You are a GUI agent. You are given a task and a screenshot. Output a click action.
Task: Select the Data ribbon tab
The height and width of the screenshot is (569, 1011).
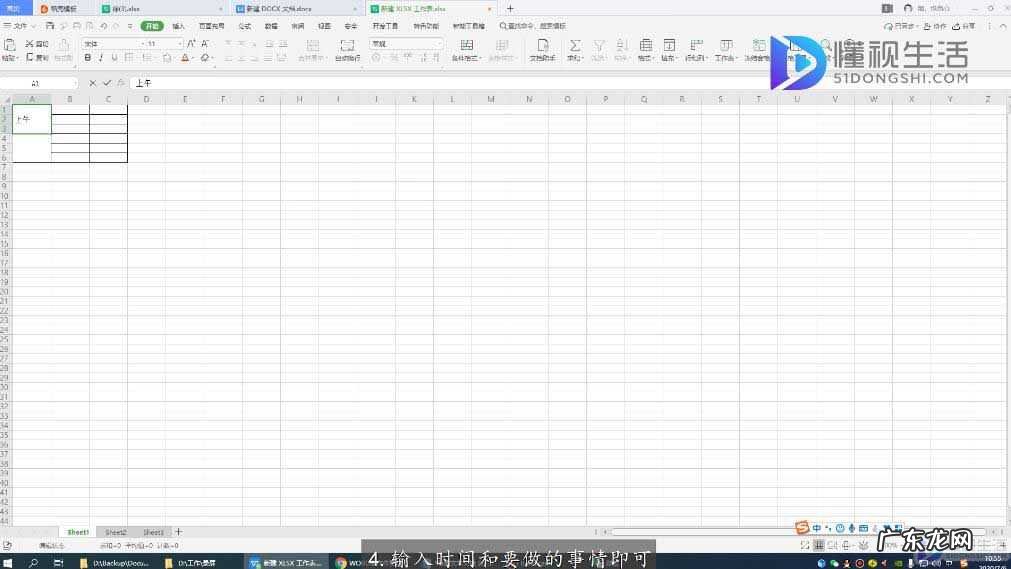coord(271,26)
